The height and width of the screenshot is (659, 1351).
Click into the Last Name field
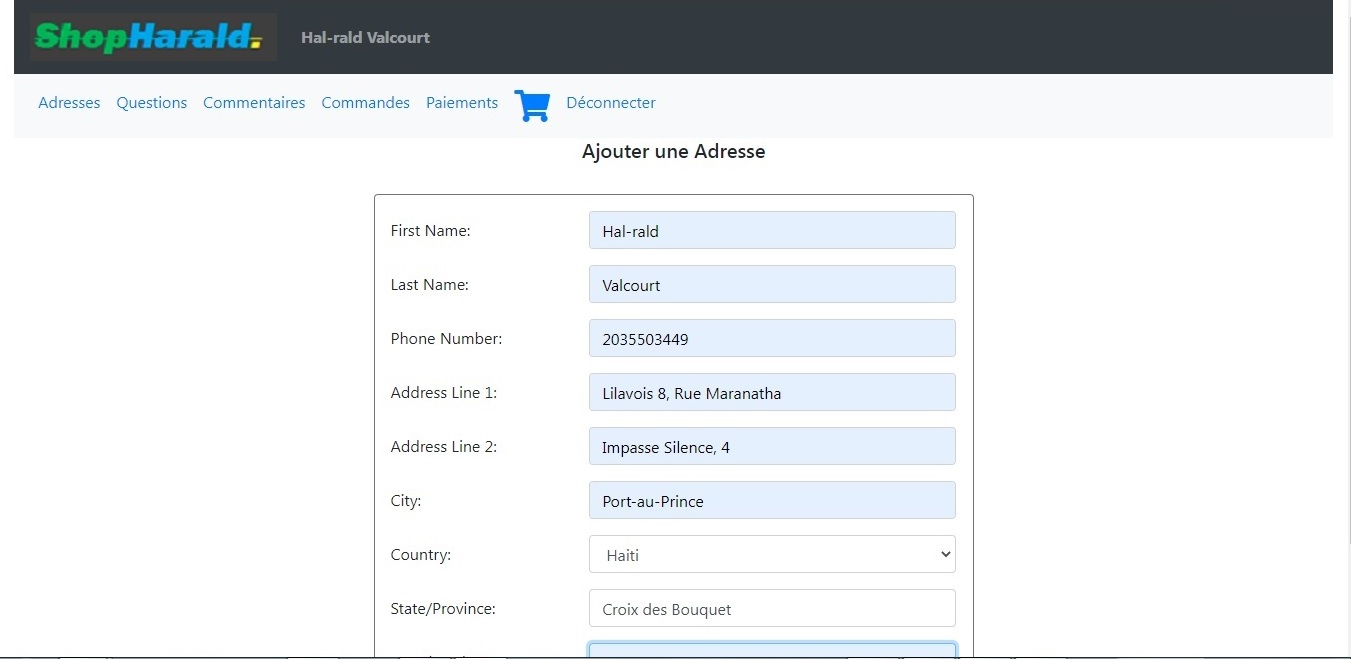pos(772,285)
